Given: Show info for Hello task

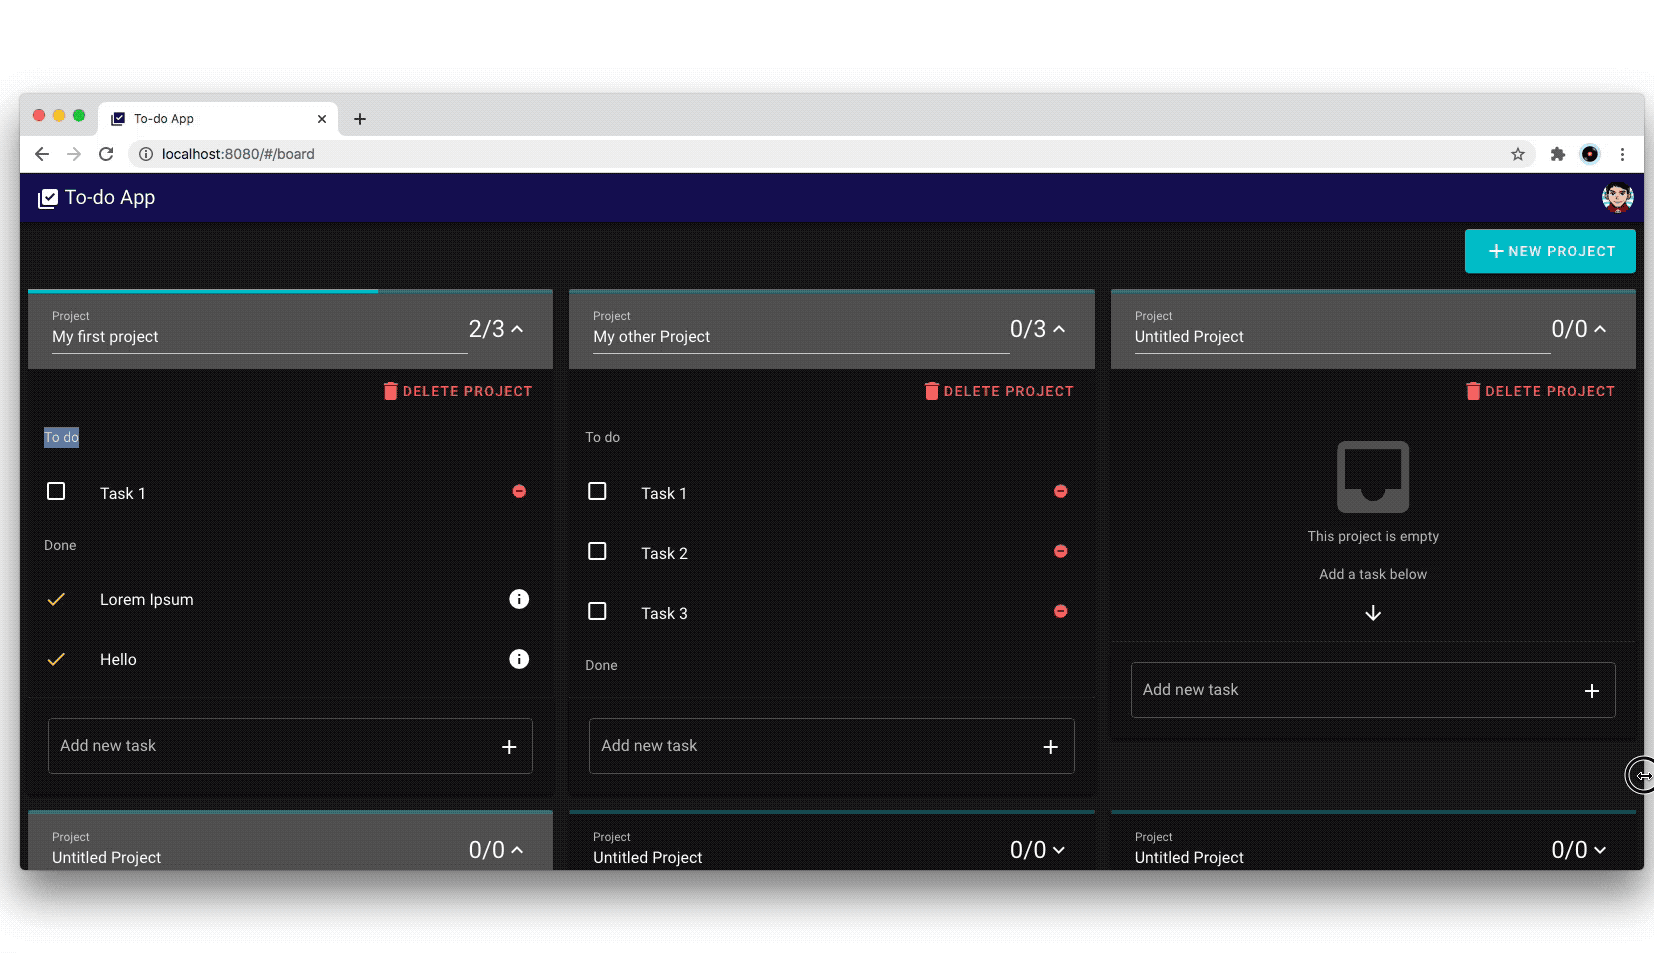Looking at the screenshot, I should pyautogui.click(x=519, y=659).
